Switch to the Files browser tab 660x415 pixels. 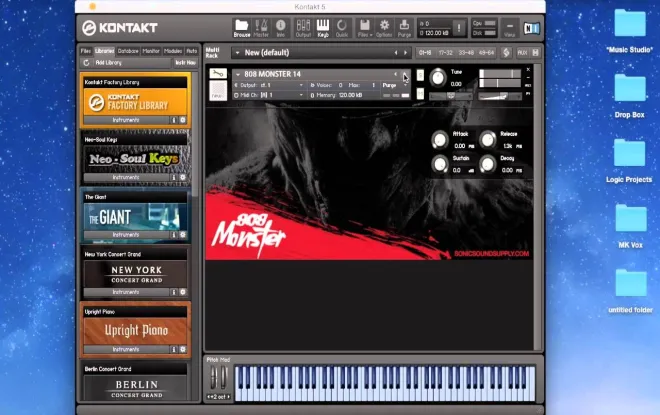85,51
